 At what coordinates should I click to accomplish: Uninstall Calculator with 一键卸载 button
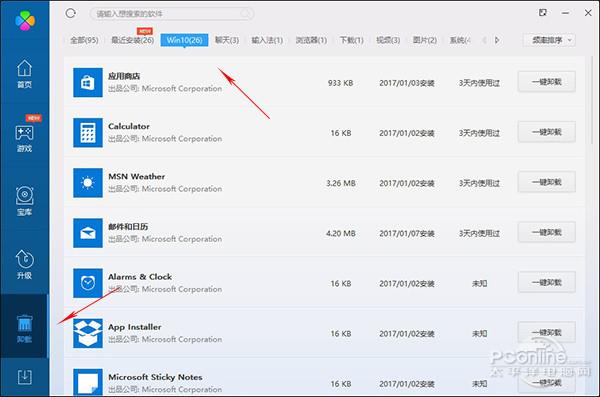pyautogui.click(x=546, y=132)
